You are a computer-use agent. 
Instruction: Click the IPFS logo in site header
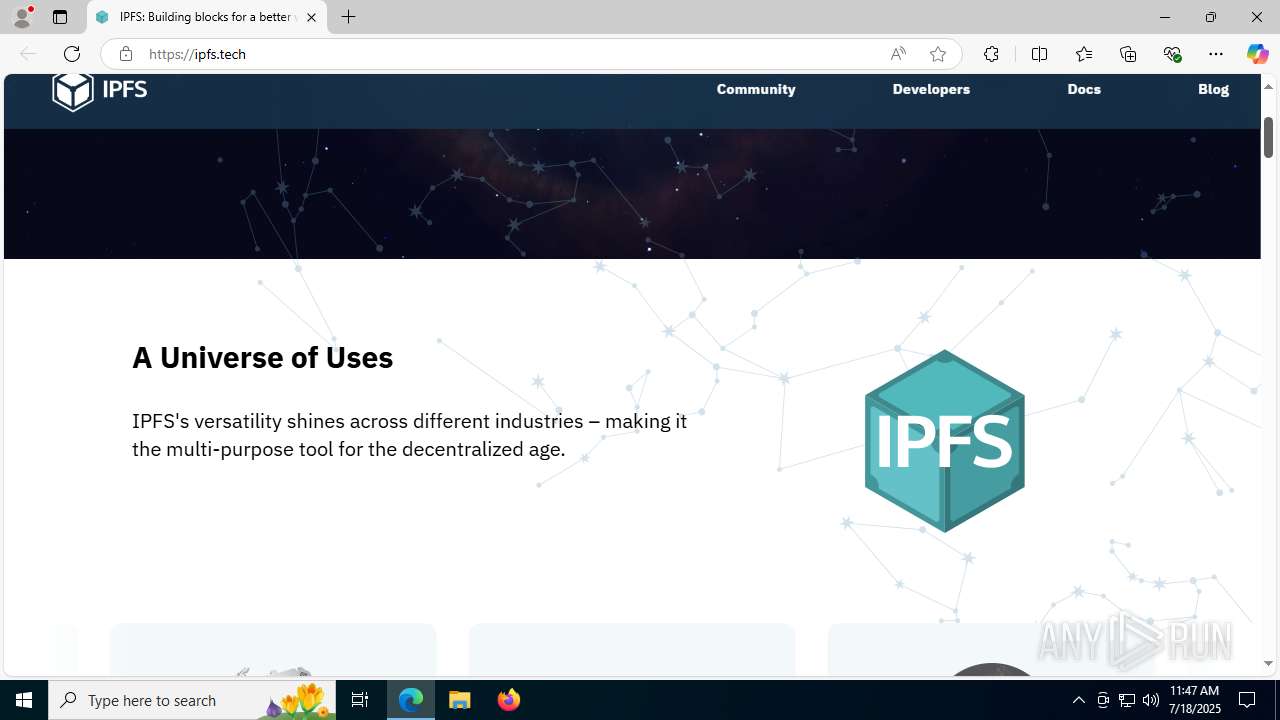(x=100, y=90)
